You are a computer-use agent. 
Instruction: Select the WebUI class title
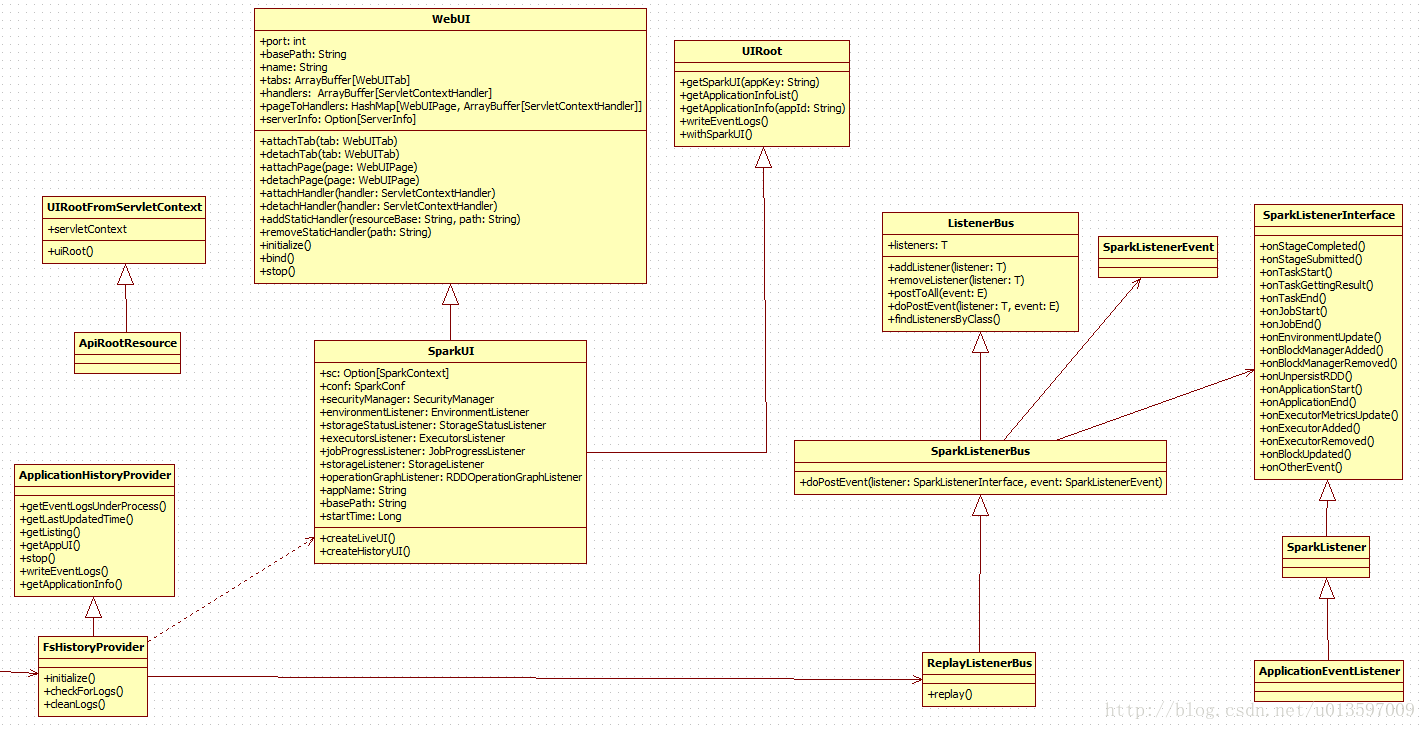point(450,19)
